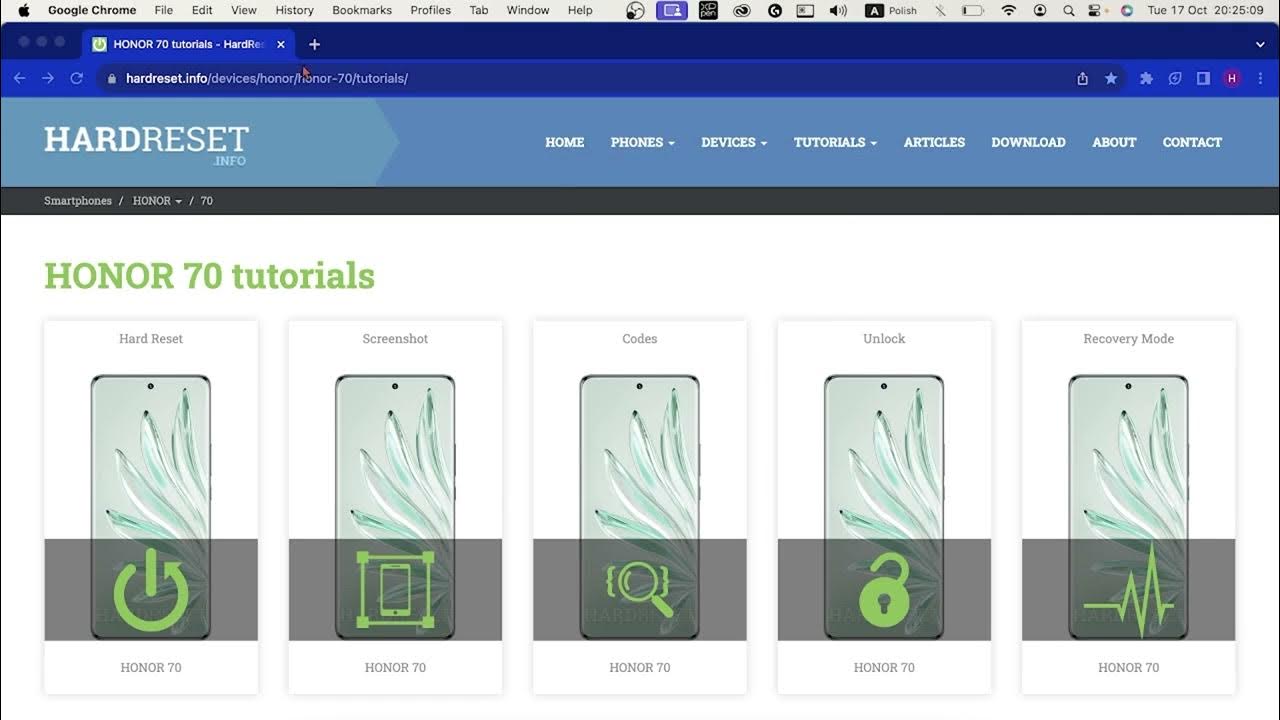Screen dimensions: 1280x720
Task: Open the tab search chevron
Action: coord(1260,44)
